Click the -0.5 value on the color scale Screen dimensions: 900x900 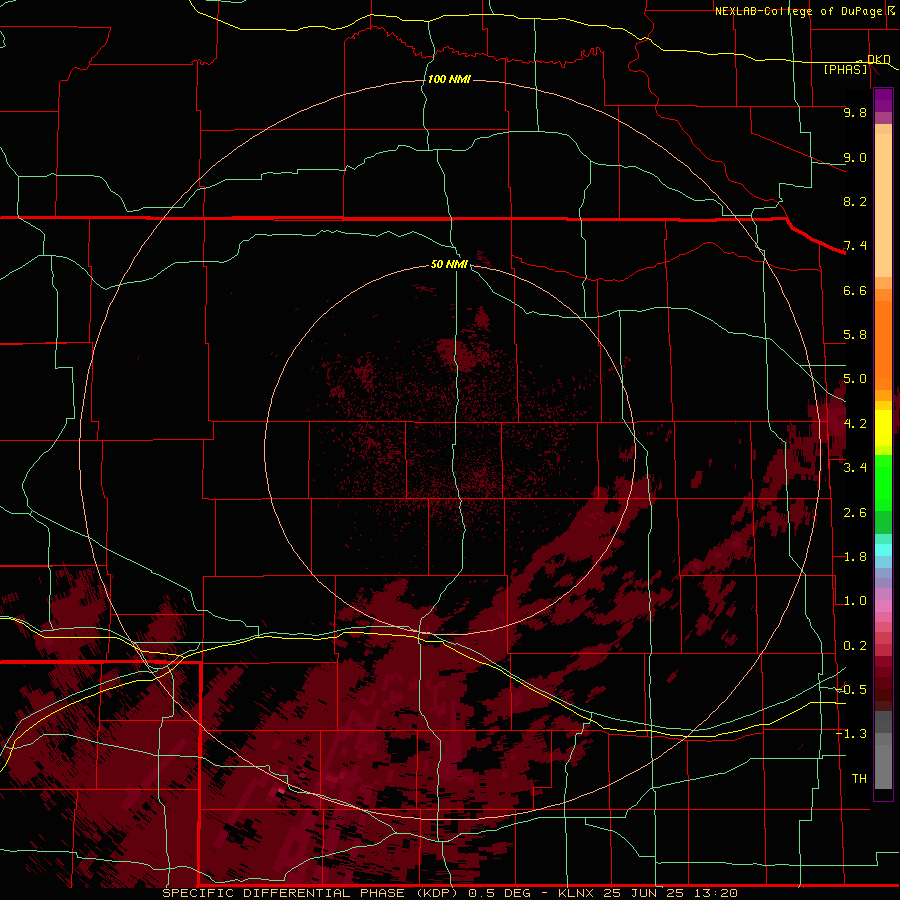click(851, 690)
